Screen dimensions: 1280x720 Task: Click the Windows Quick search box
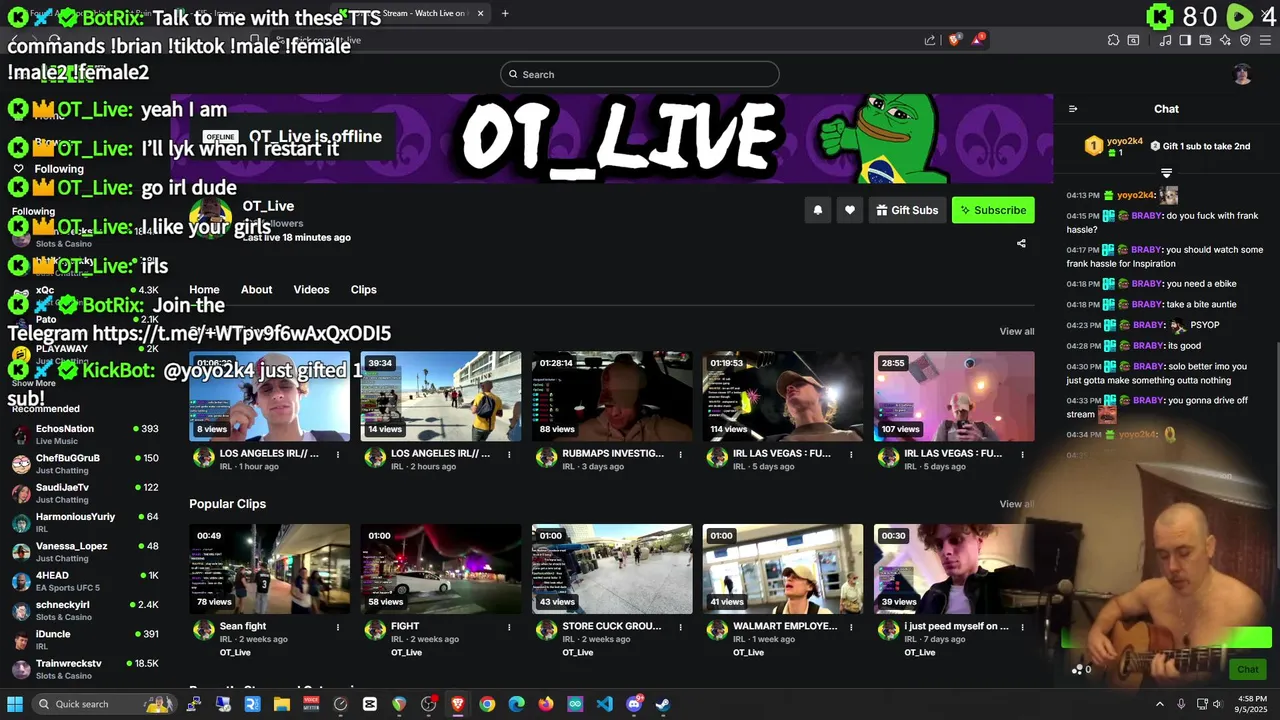pyautogui.click(x=104, y=704)
